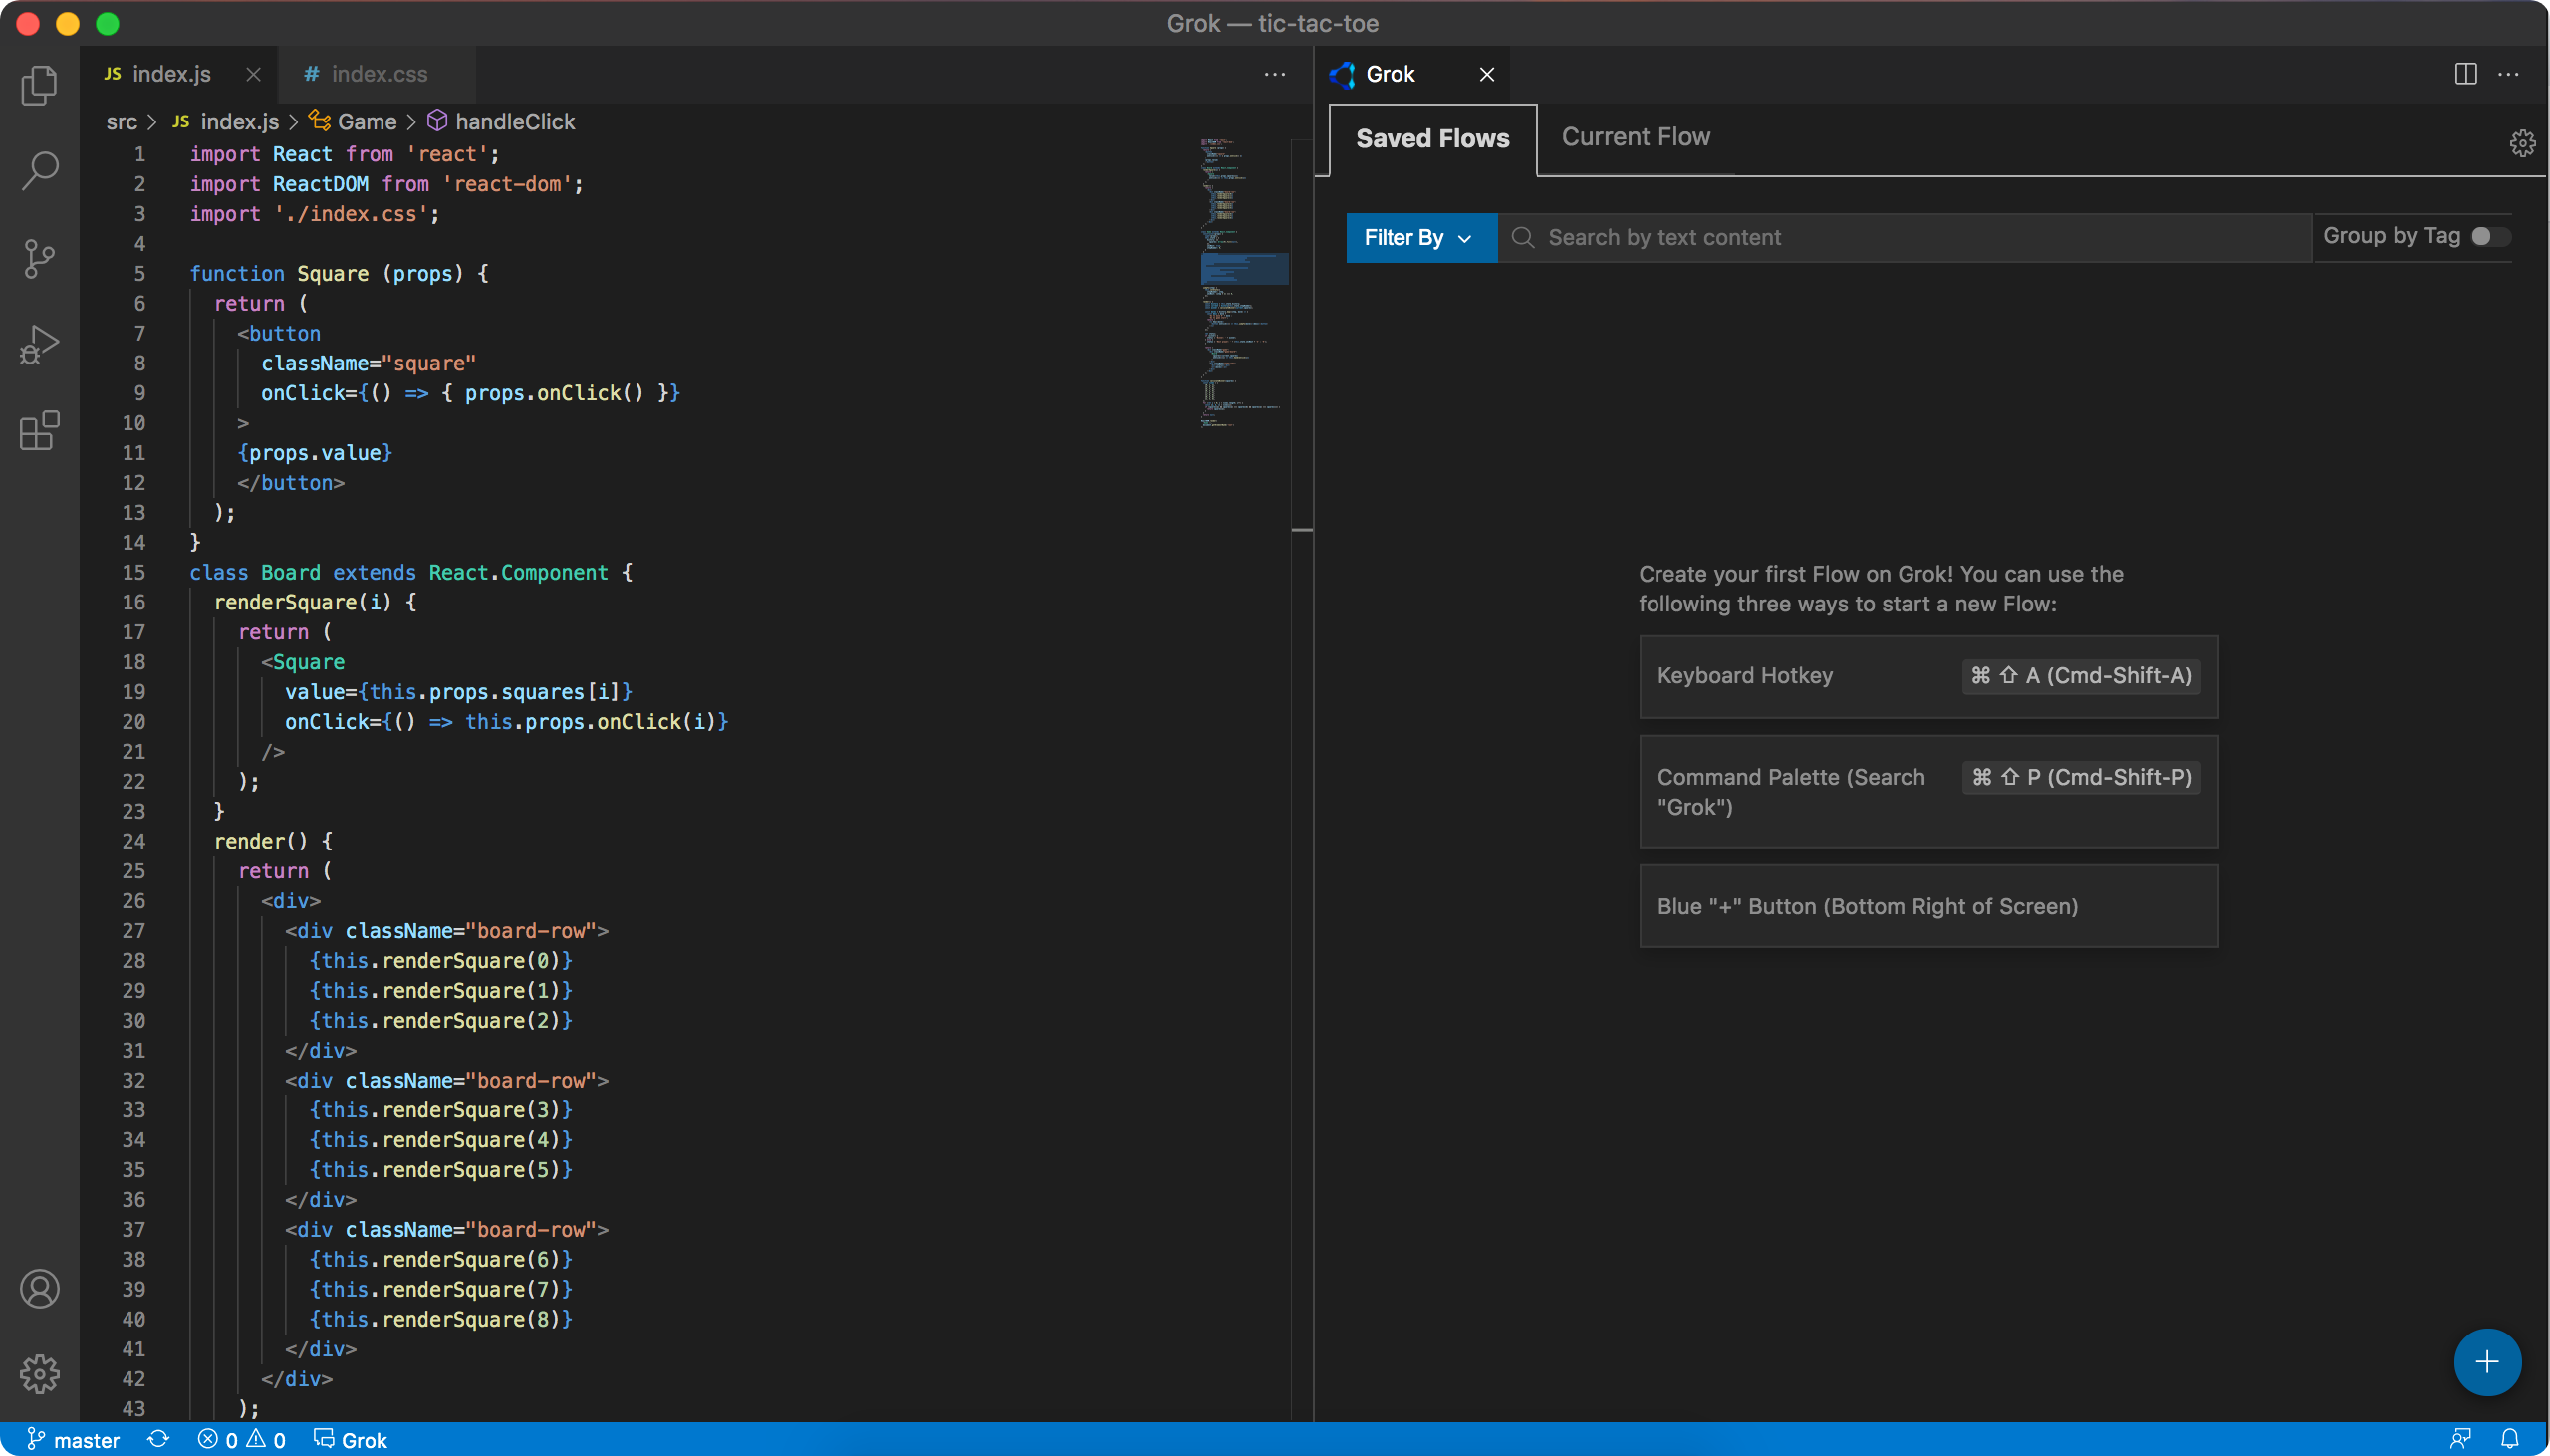The width and height of the screenshot is (2550, 1456).
Task: Open Manage gear in activity bar
Action: [x=39, y=1374]
